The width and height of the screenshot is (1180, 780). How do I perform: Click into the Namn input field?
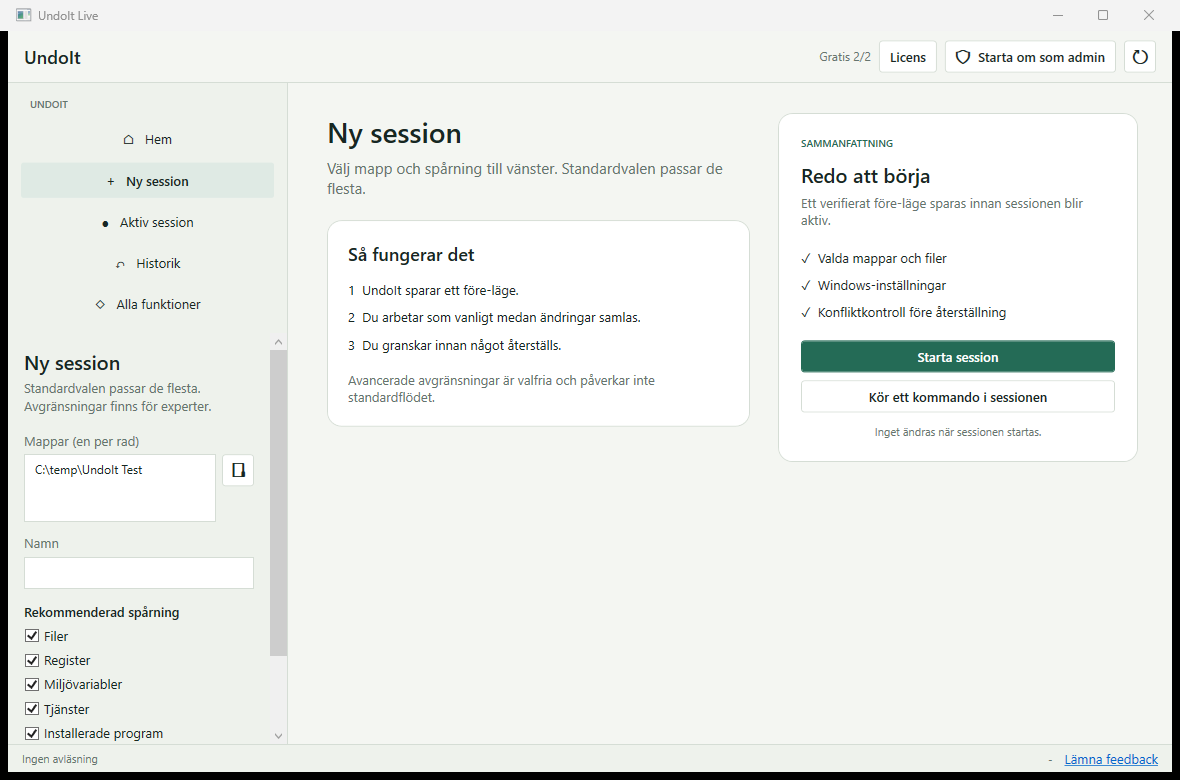(x=139, y=573)
